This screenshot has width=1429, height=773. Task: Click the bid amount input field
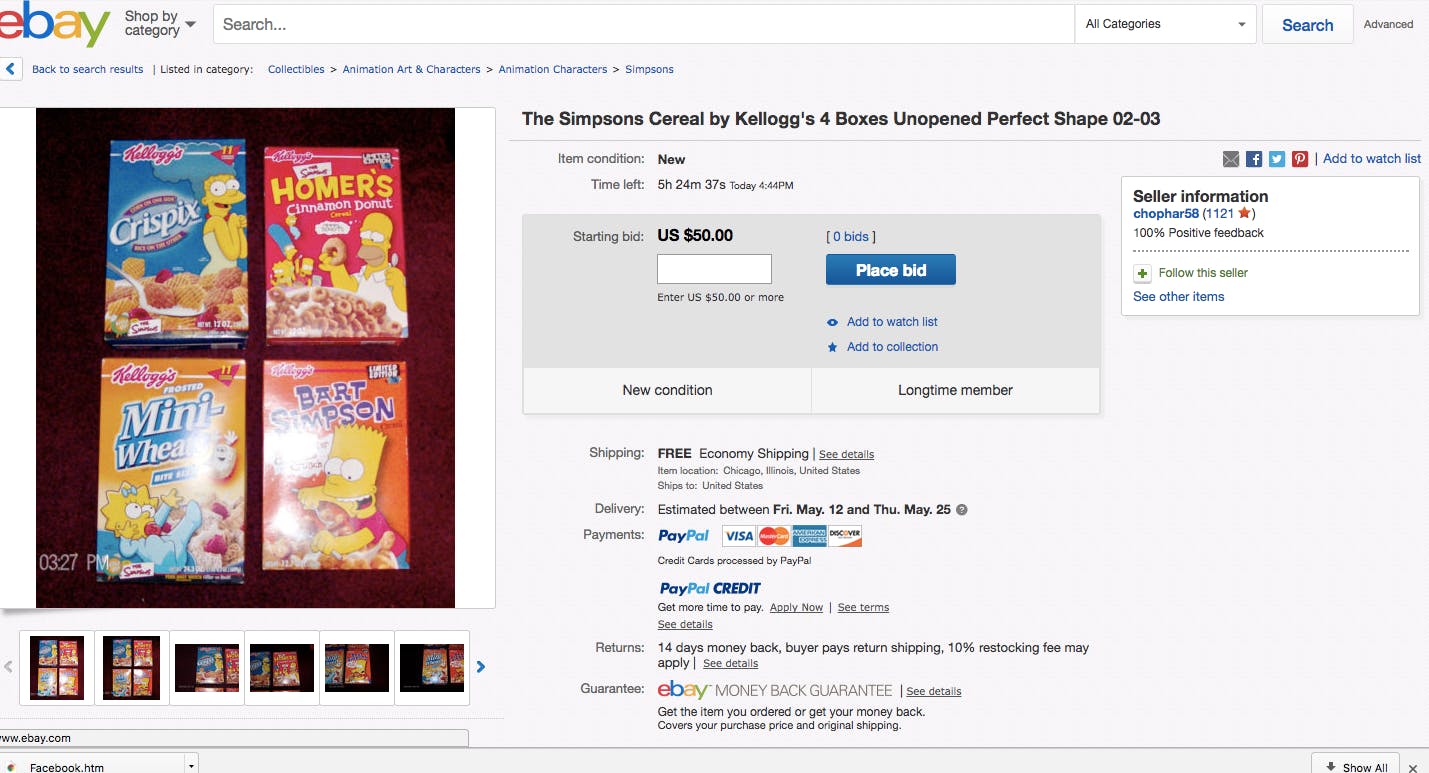[x=714, y=269]
